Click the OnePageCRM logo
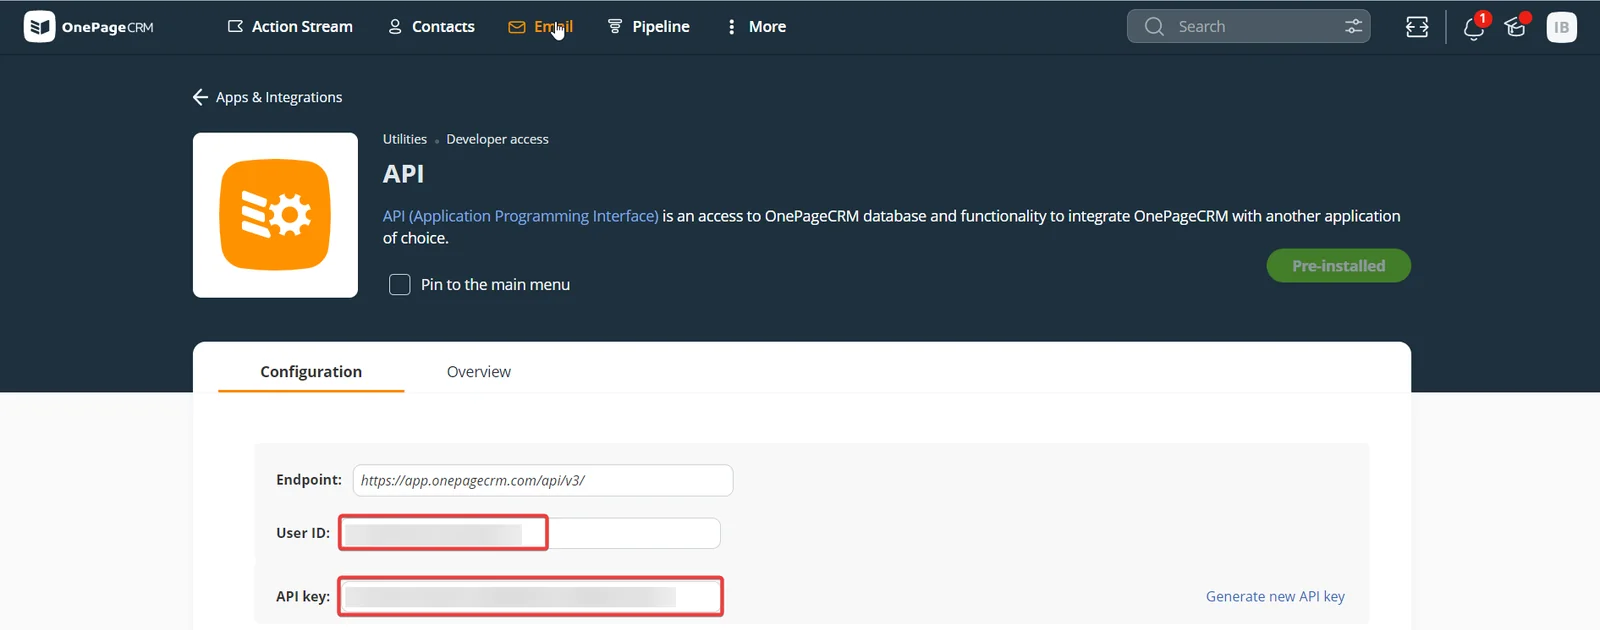The width and height of the screenshot is (1600, 630). 89,27
